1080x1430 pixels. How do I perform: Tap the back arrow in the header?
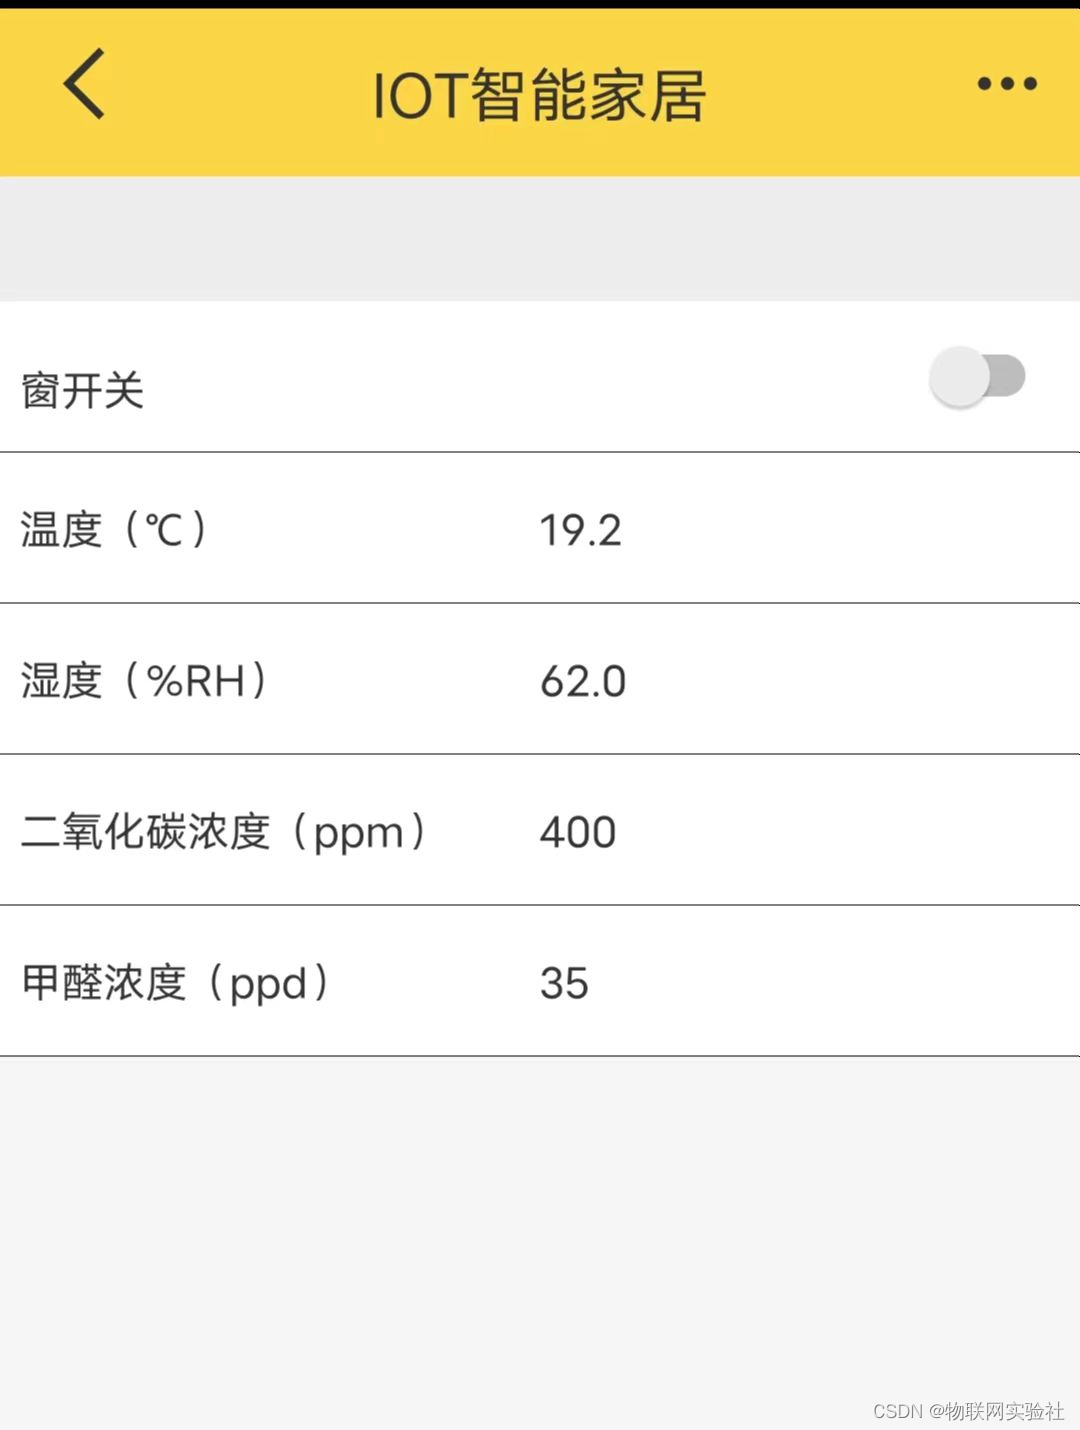click(x=85, y=84)
